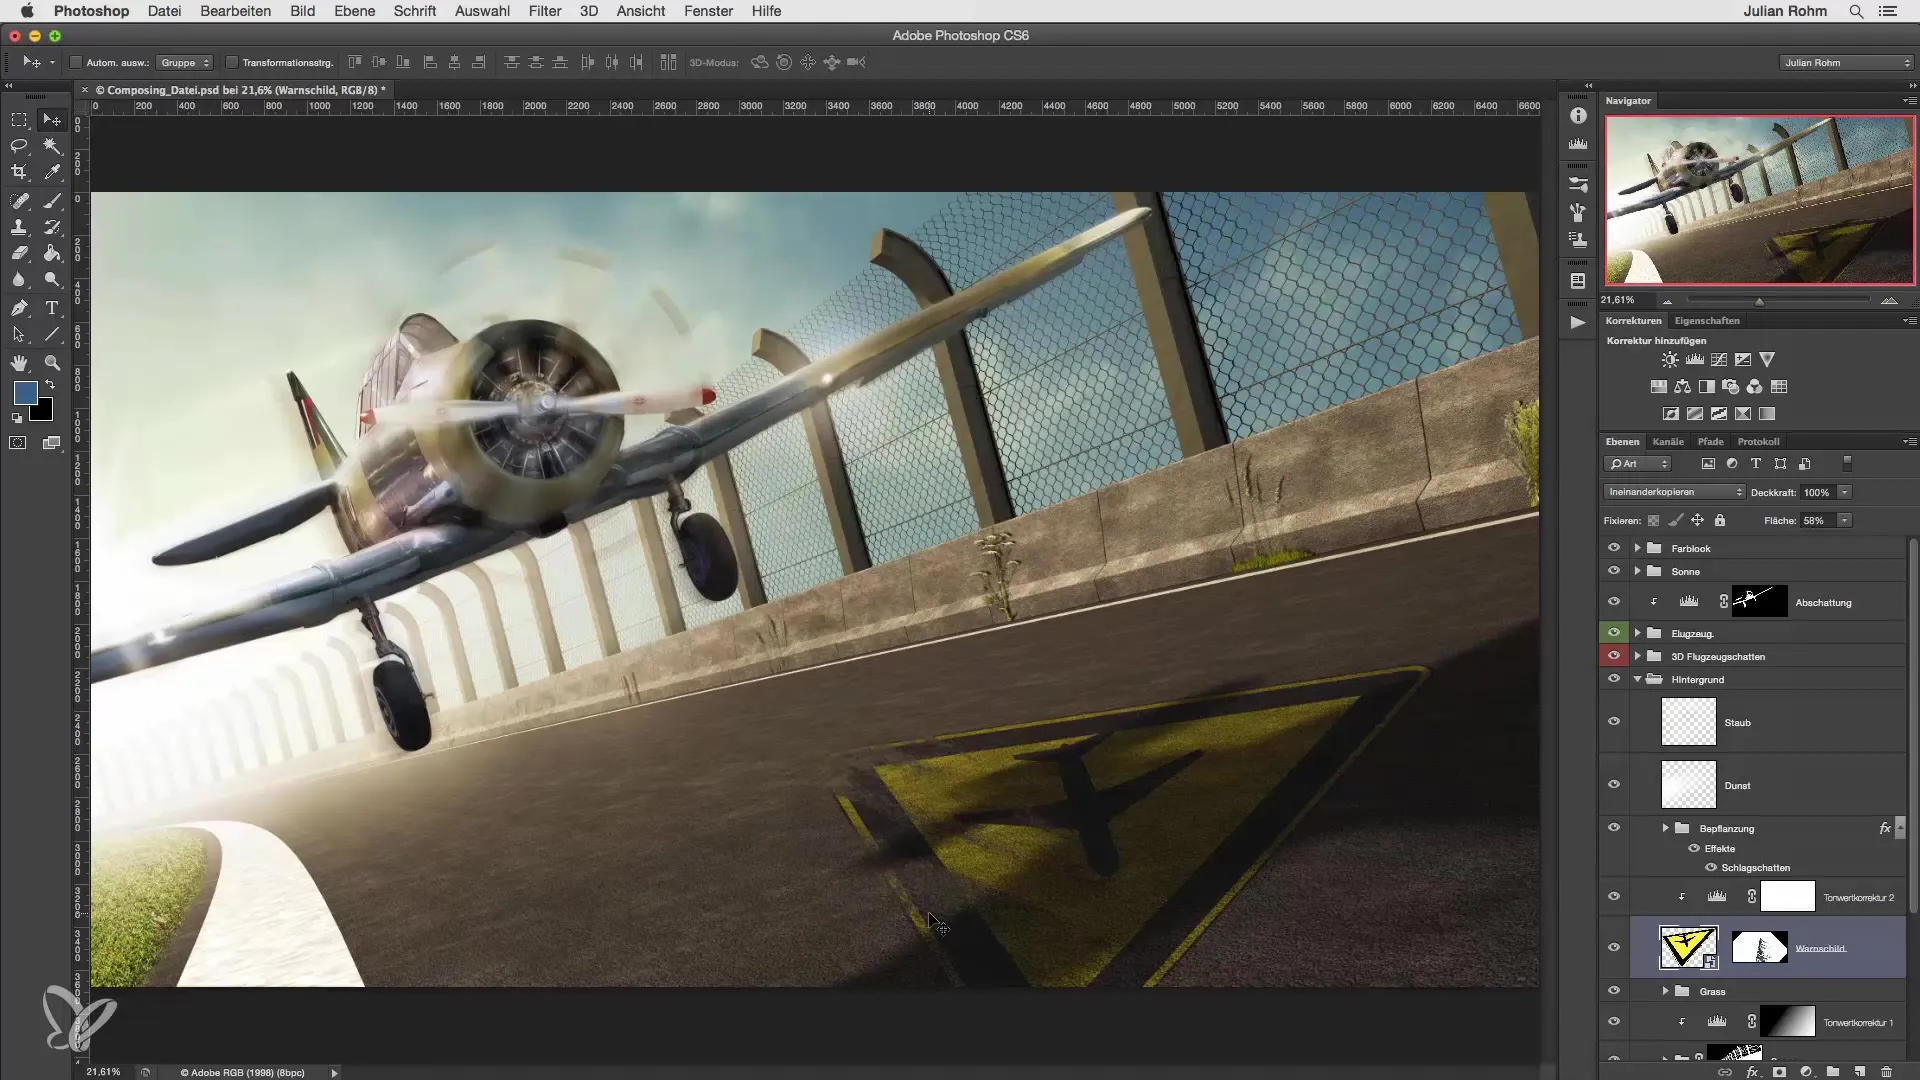Open the Fläche fill dropdown arrow
Screen dimensions: 1920x1080
click(1845, 520)
